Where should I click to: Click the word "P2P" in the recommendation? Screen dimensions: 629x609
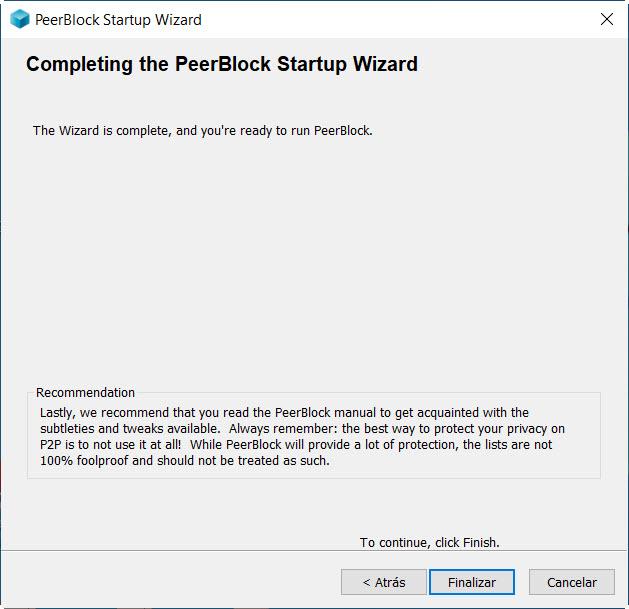tap(51, 445)
